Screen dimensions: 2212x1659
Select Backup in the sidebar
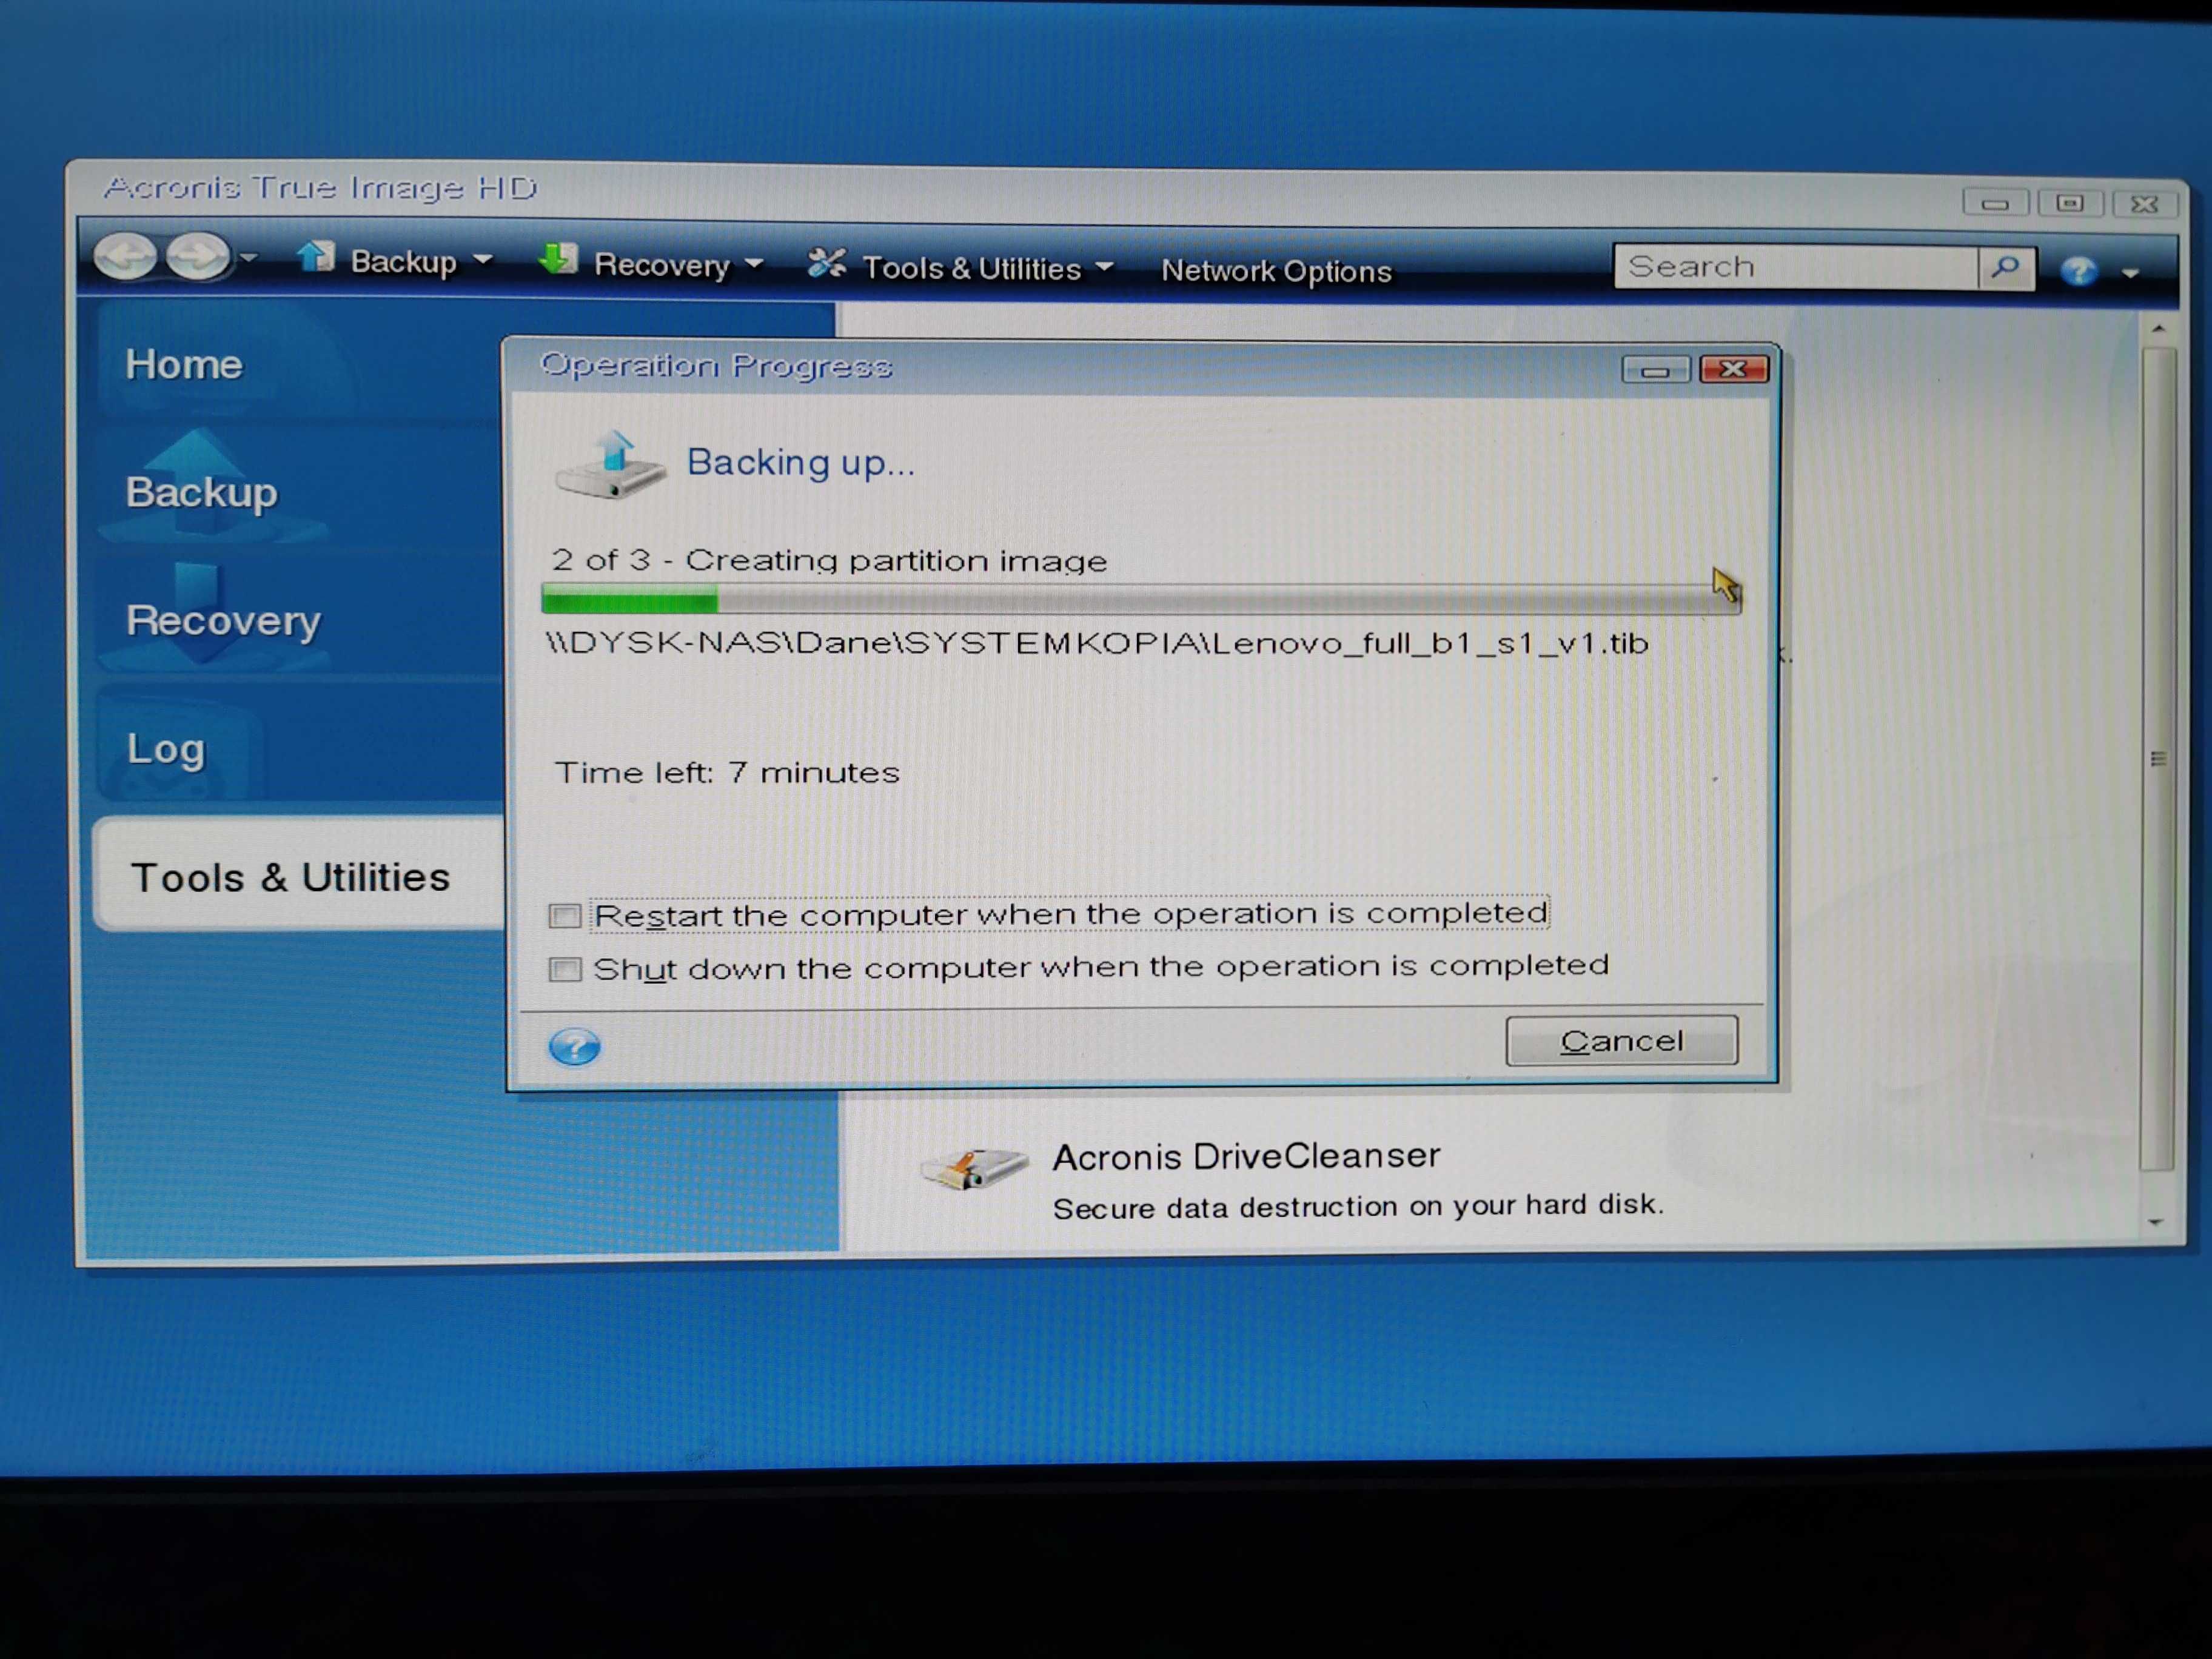[x=201, y=492]
